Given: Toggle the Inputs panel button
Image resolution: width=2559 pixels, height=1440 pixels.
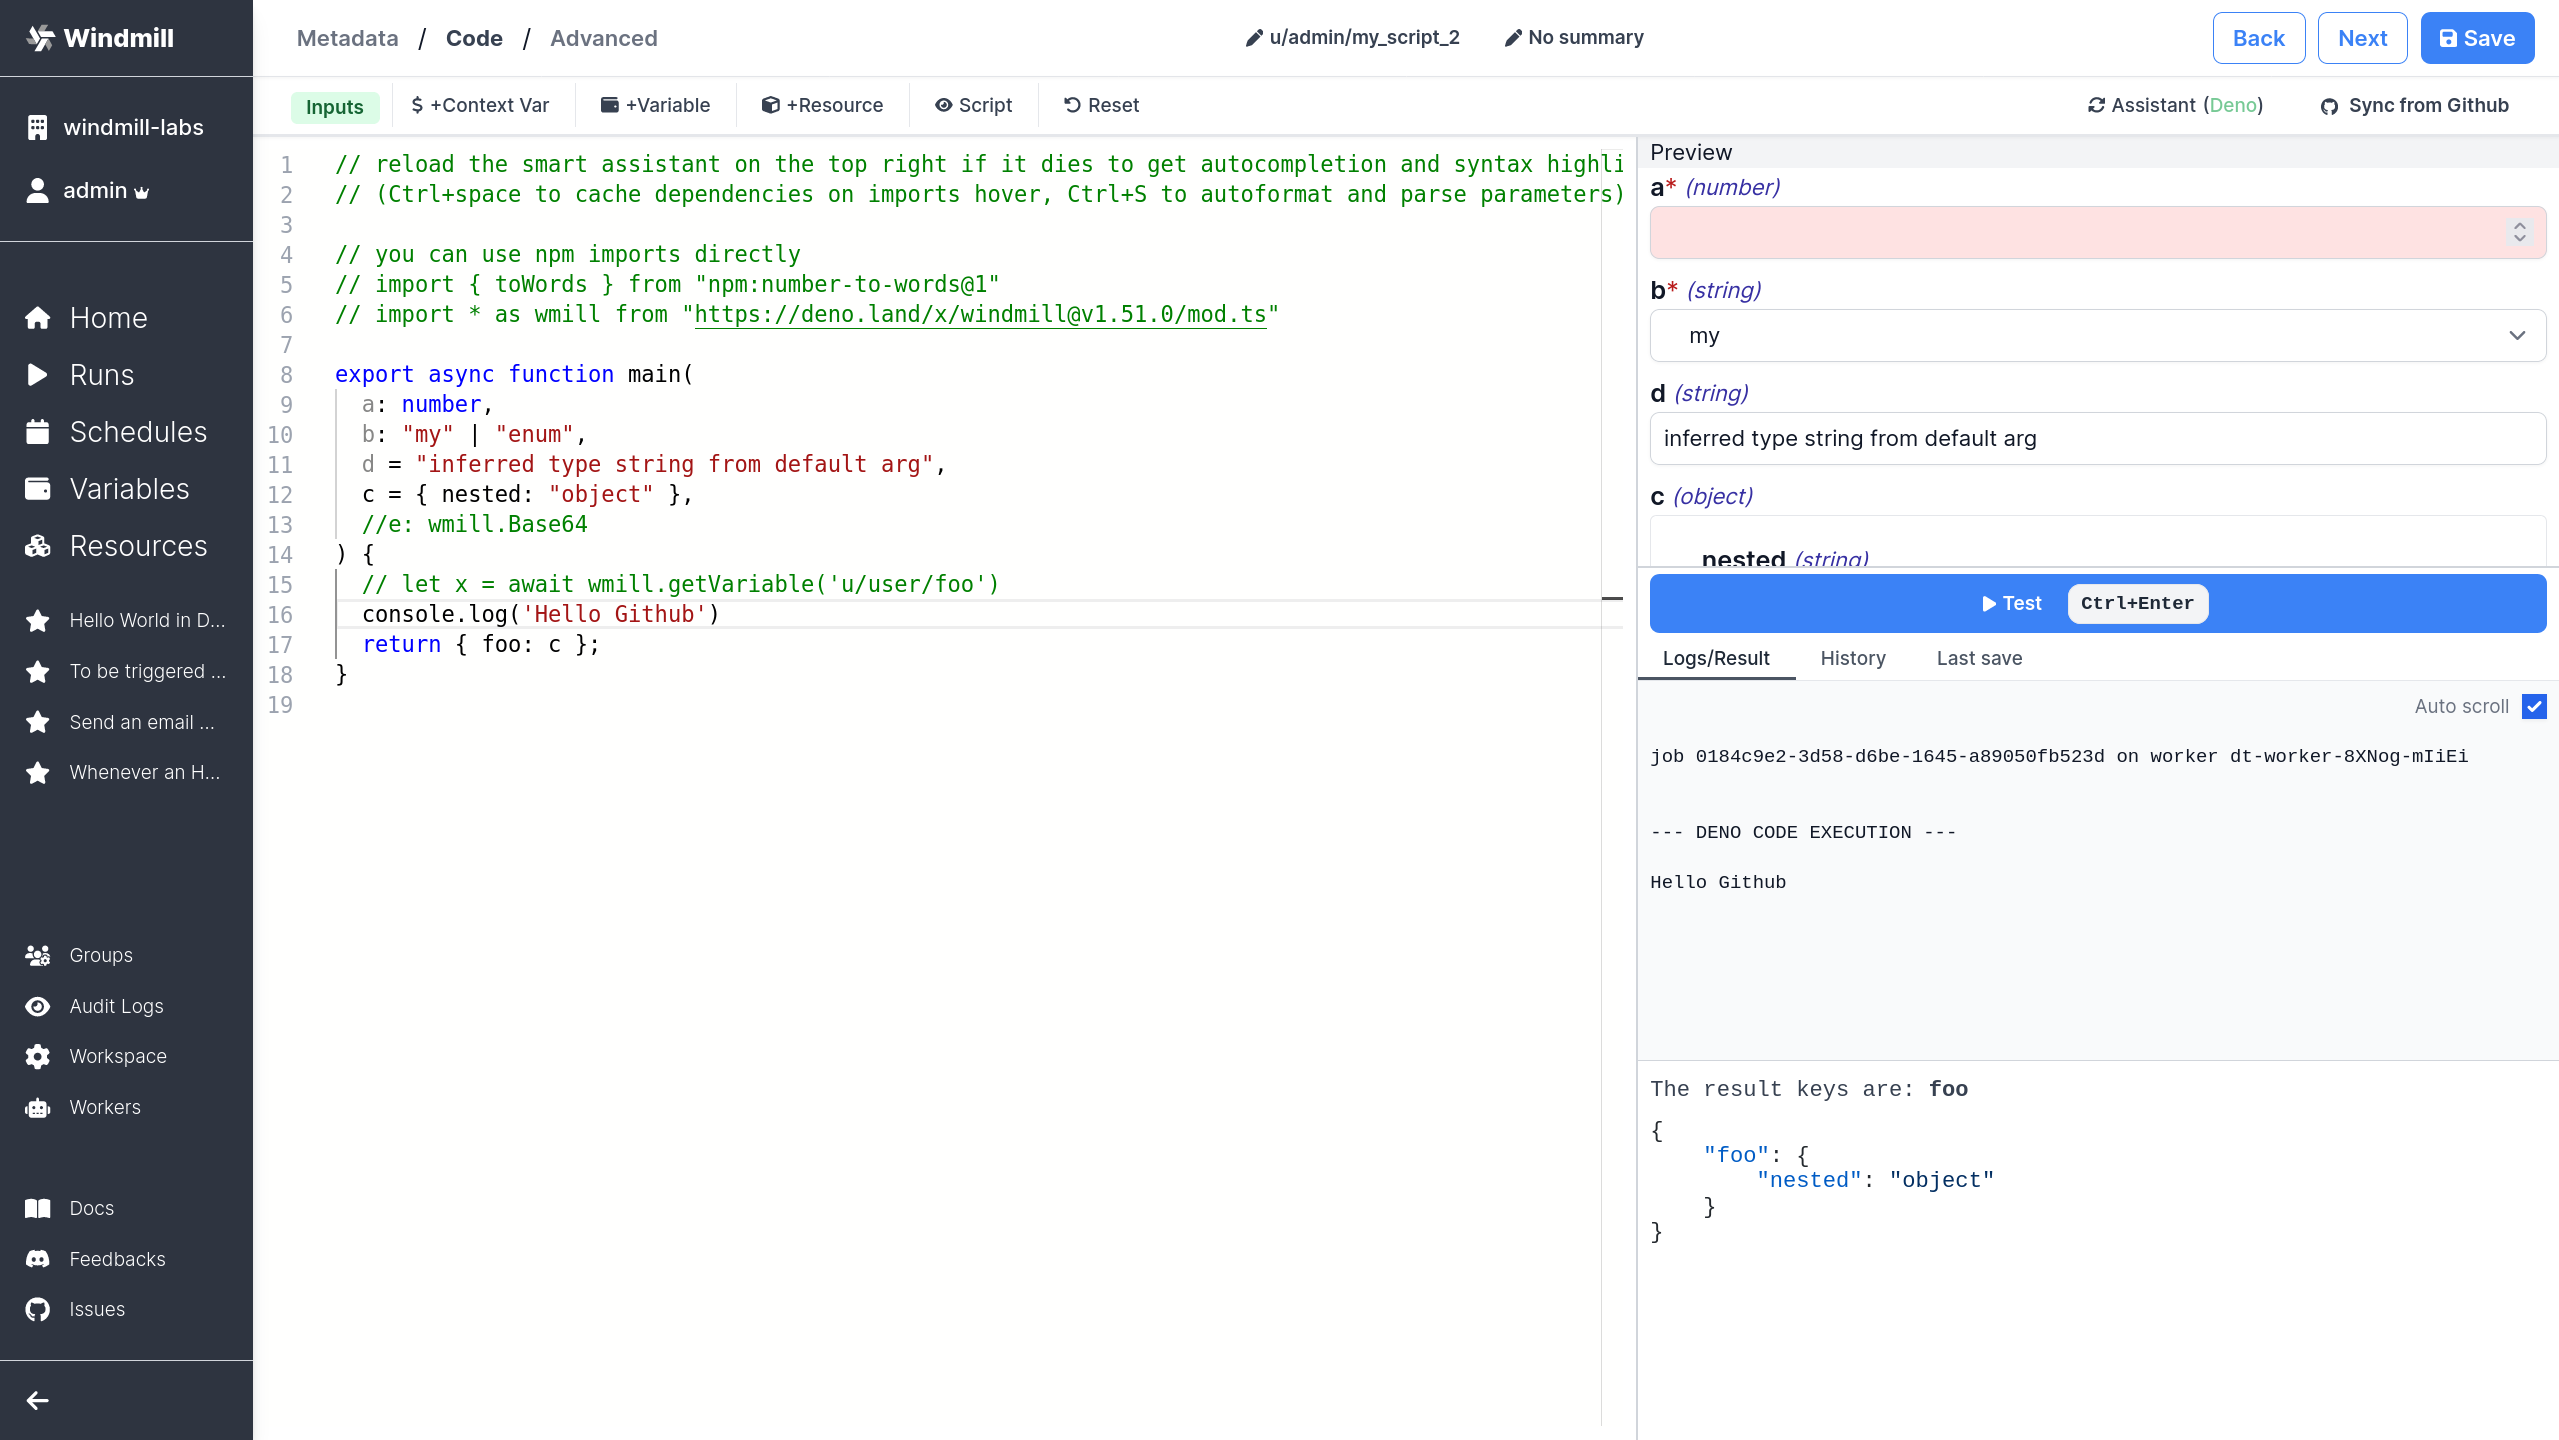Looking at the screenshot, I should click(334, 106).
